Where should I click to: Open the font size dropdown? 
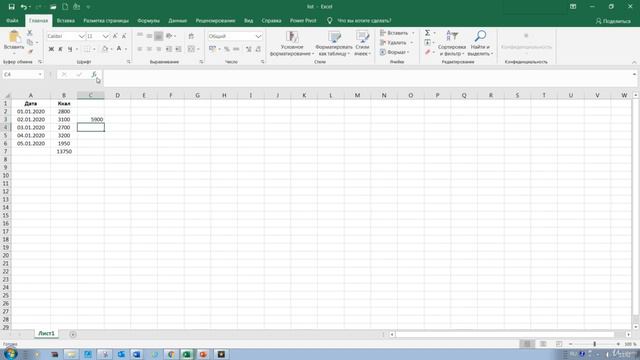click(x=106, y=36)
